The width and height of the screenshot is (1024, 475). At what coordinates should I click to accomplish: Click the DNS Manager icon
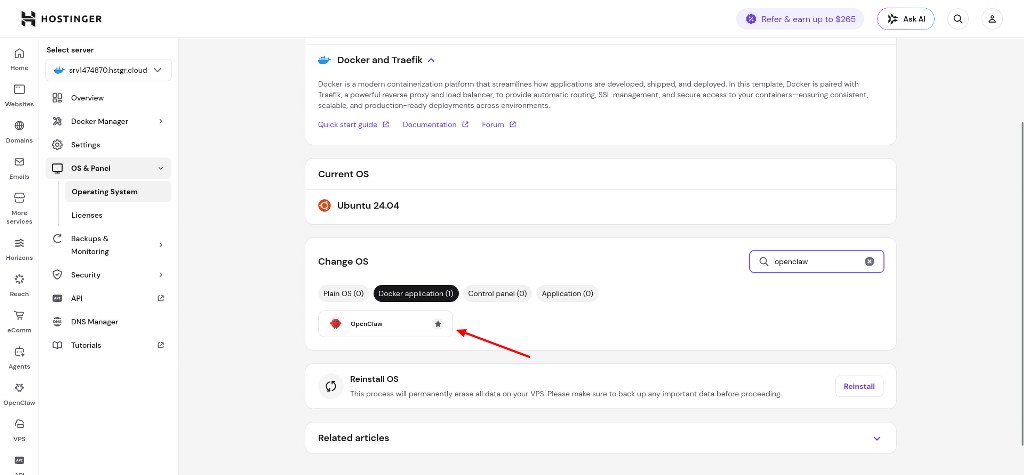[x=57, y=321]
